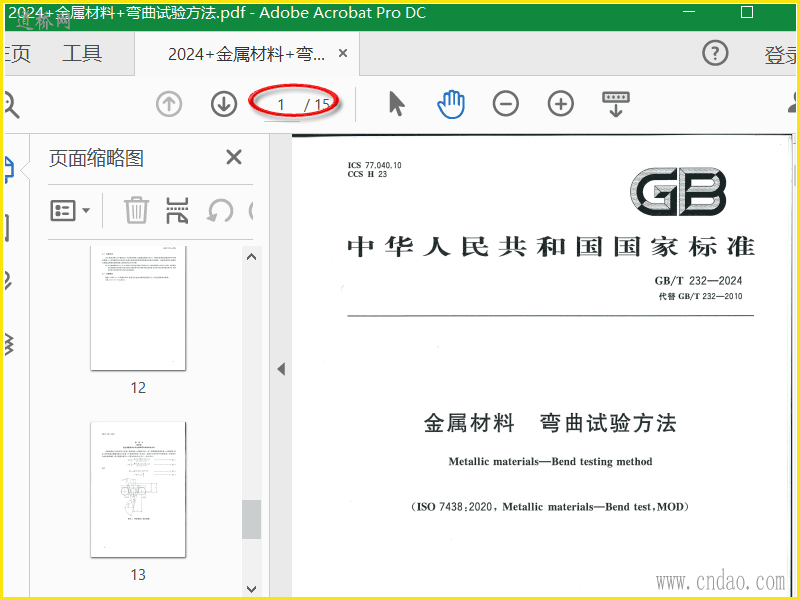Go to previous page with up arrow
Viewport: 800px width, 600px height.
pyautogui.click(x=169, y=104)
